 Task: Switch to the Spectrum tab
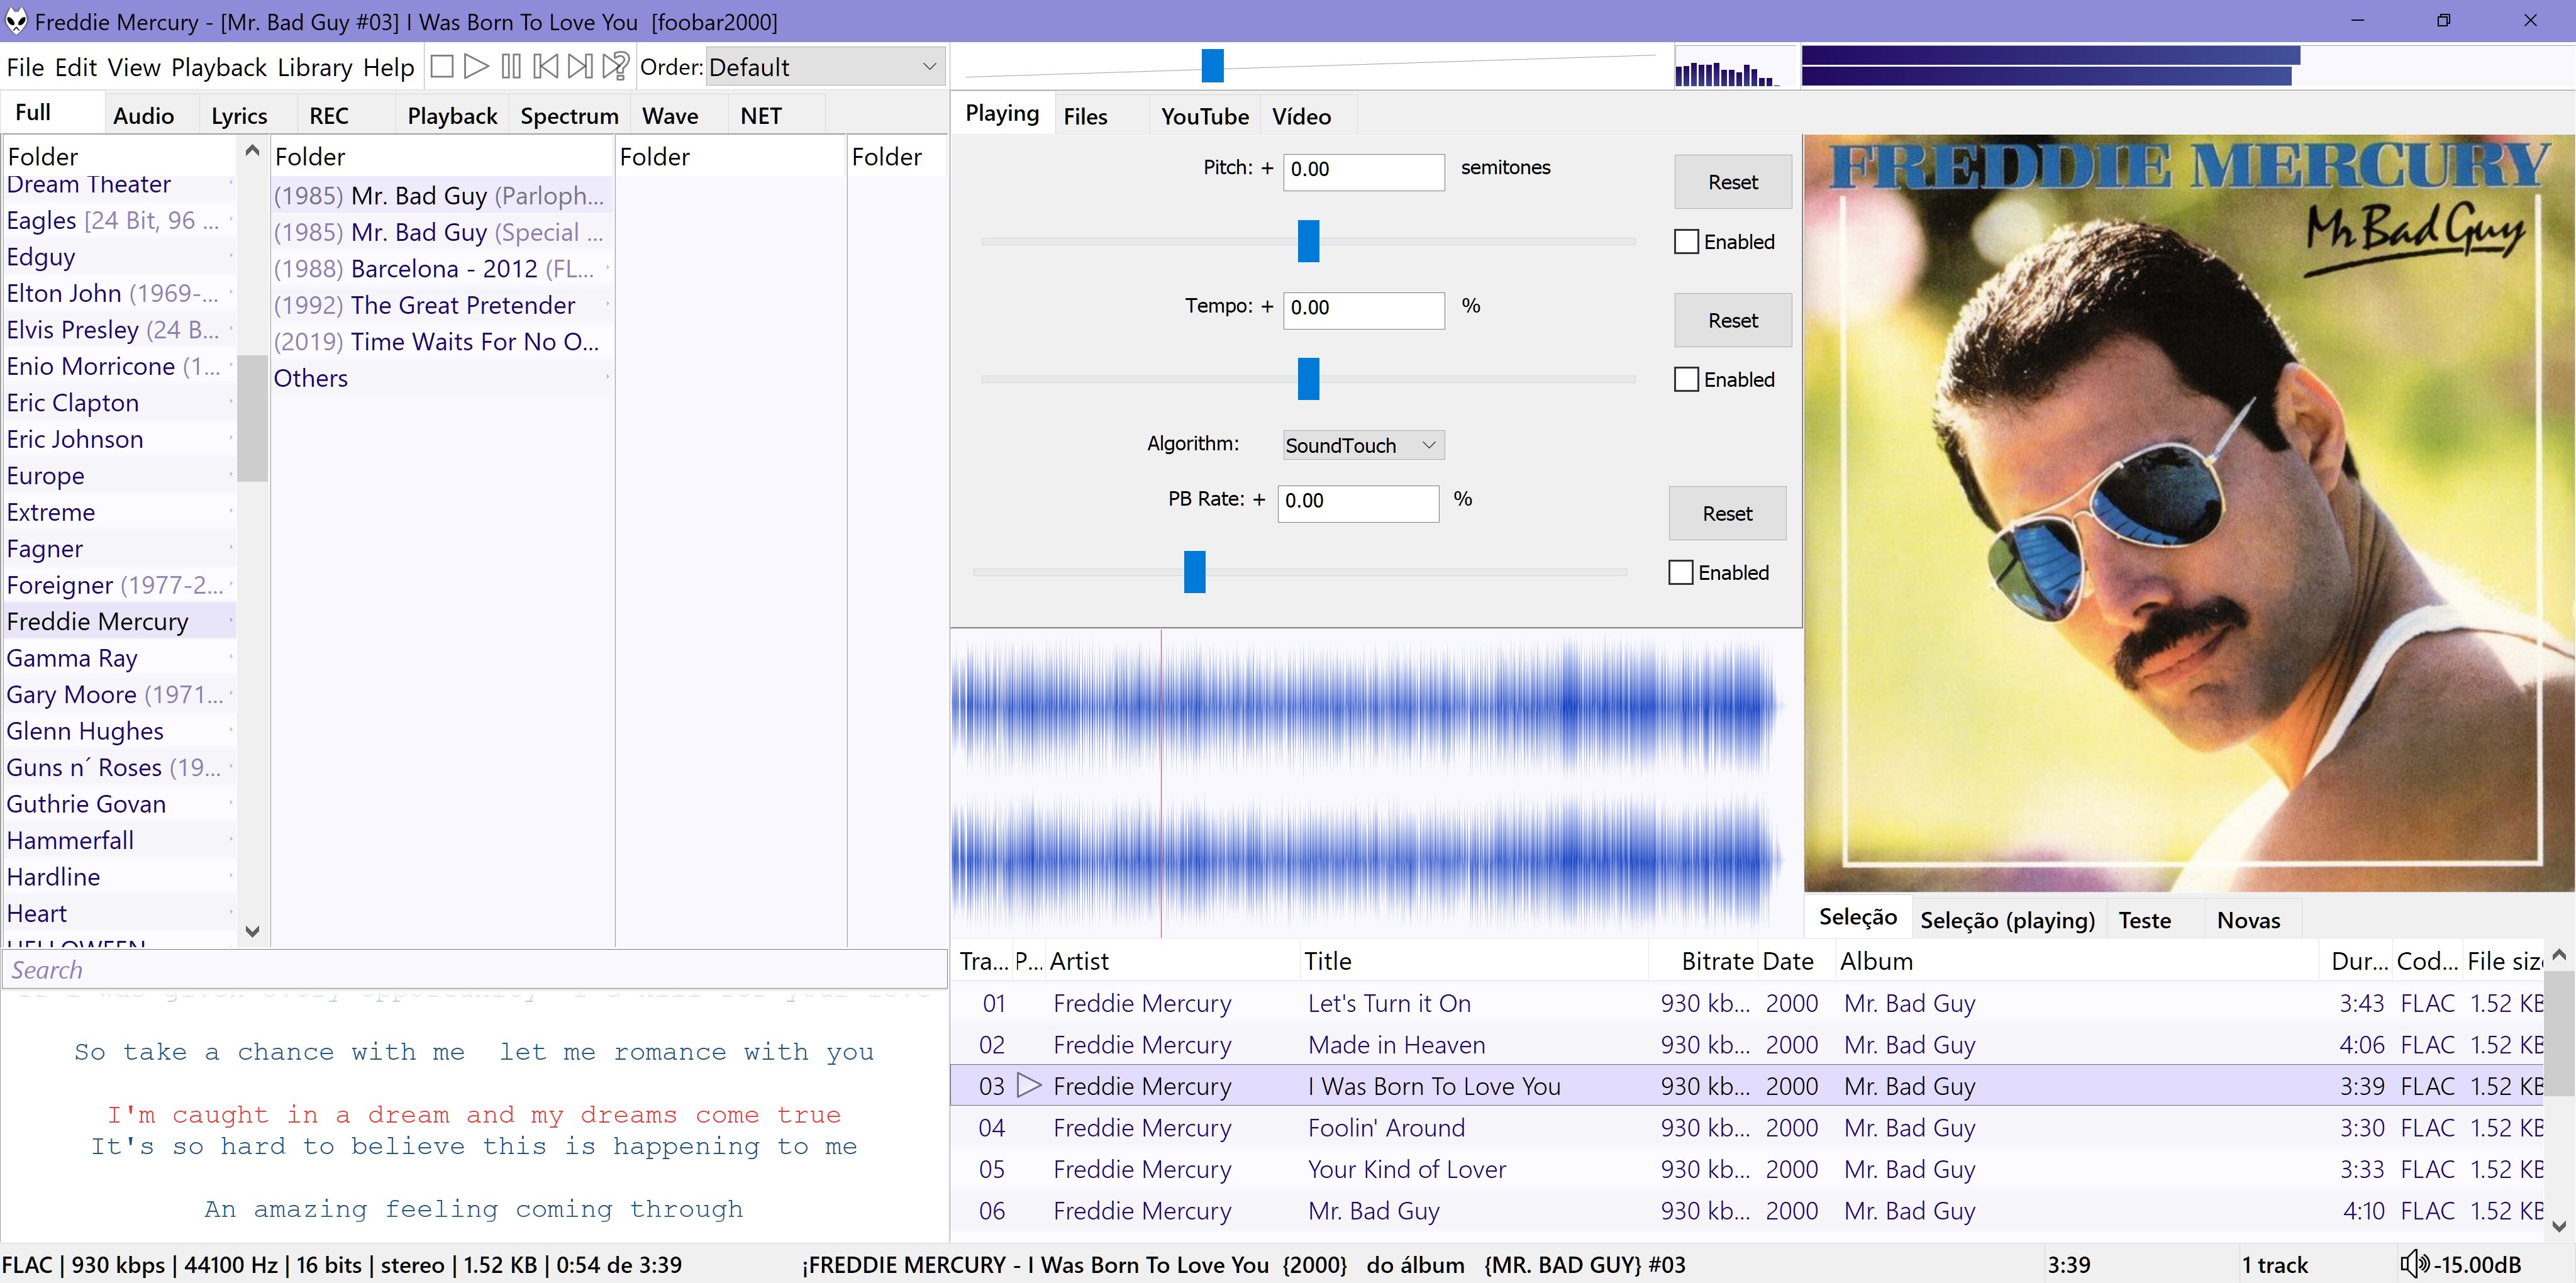pyautogui.click(x=569, y=116)
